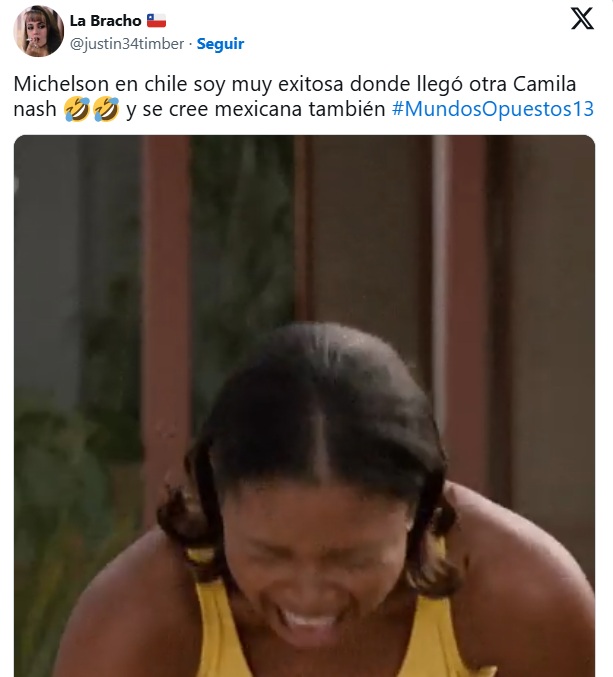Image resolution: width=613 pixels, height=677 pixels.
Task: Select the La Bracho display name
Action: pyautogui.click(x=105, y=20)
